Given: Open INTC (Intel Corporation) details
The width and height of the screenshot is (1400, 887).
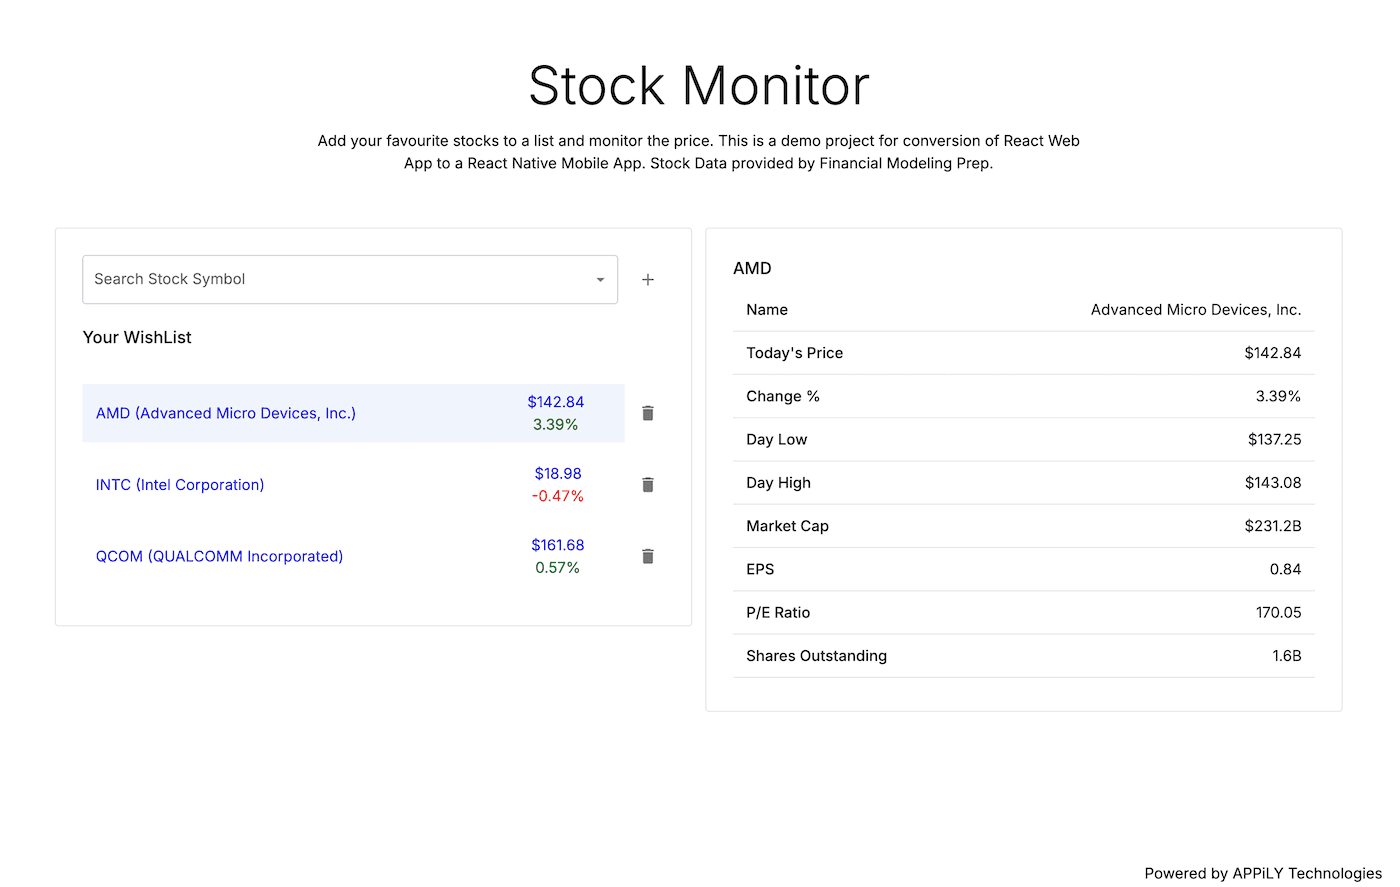Looking at the screenshot, I should pyautogui.click(x=180, y=484).
